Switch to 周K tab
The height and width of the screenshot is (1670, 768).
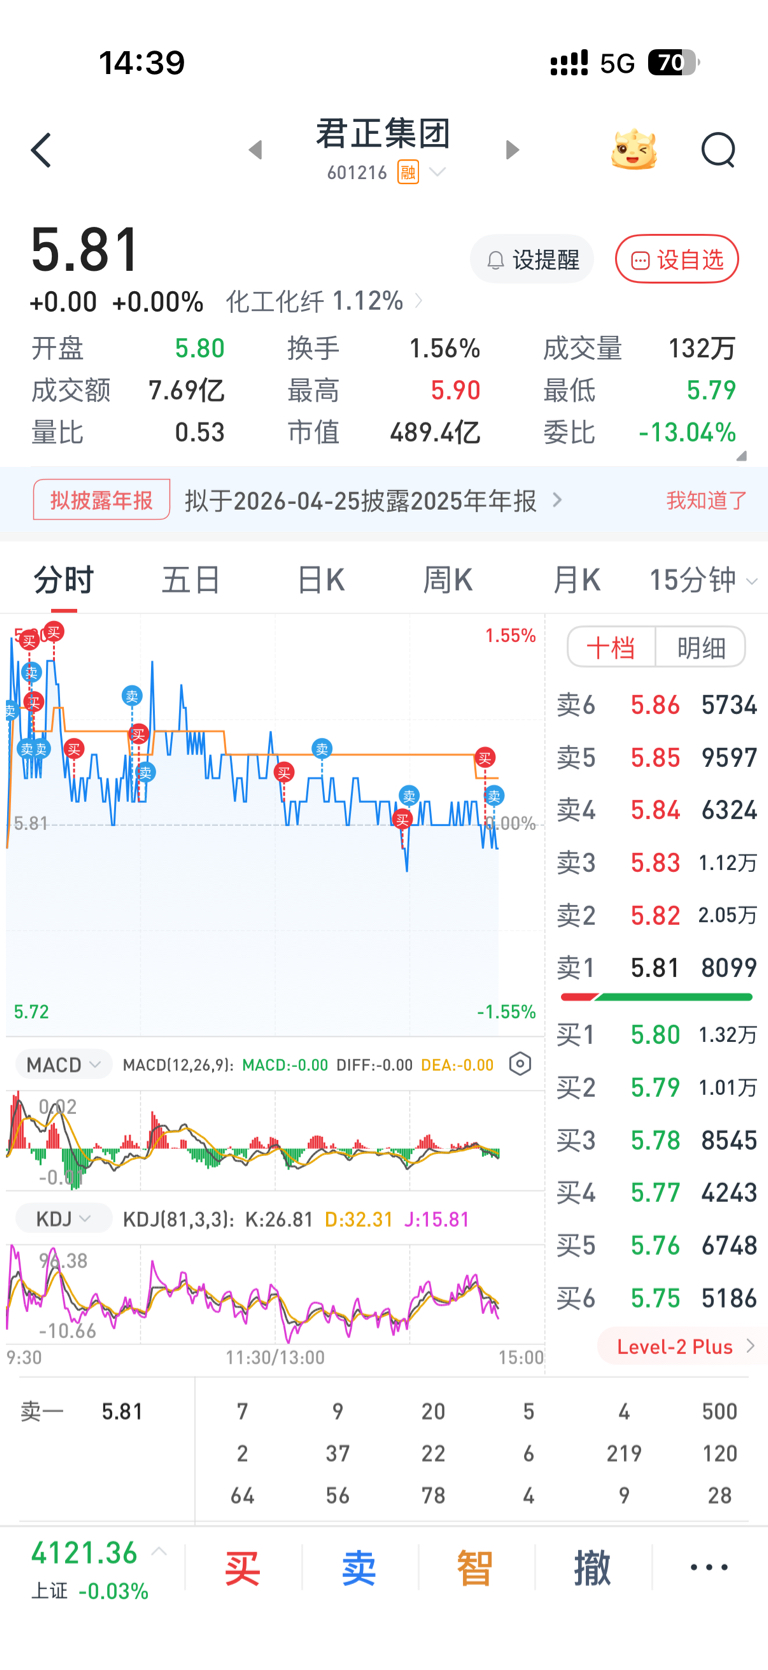click(x=448, y=580)
